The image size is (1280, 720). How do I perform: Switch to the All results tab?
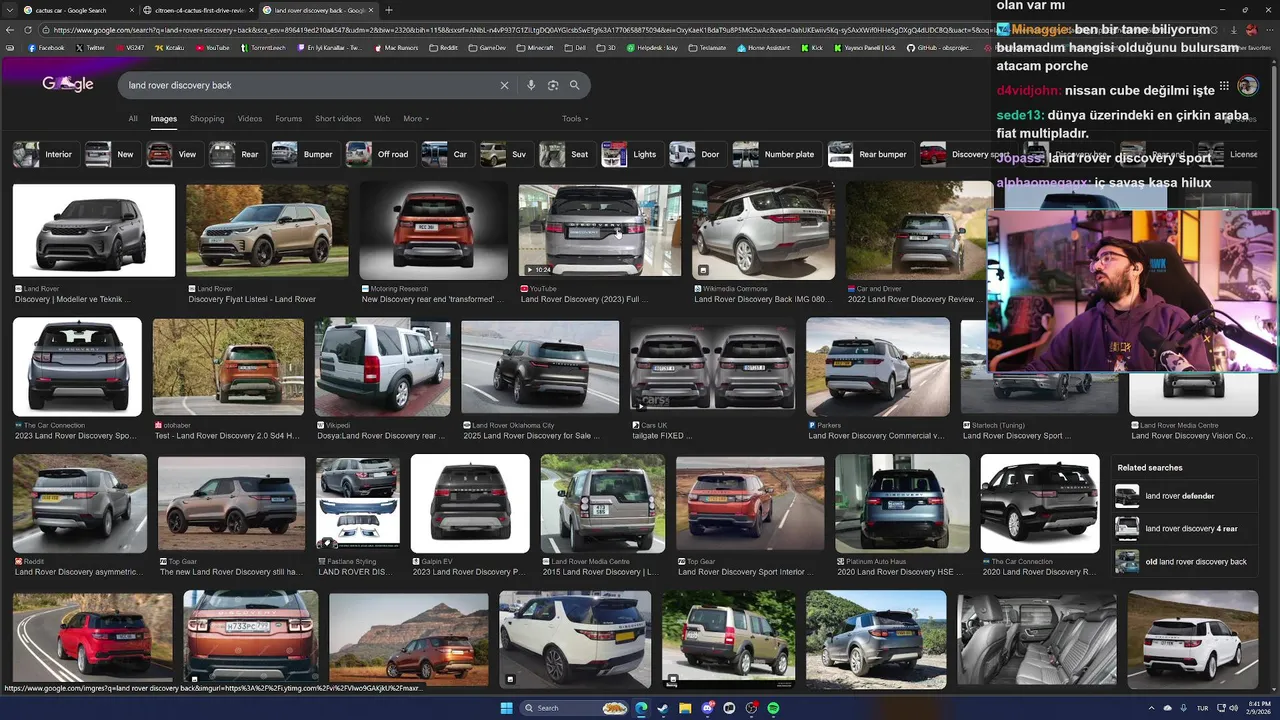pyautogui.click(x=133, y=119)
